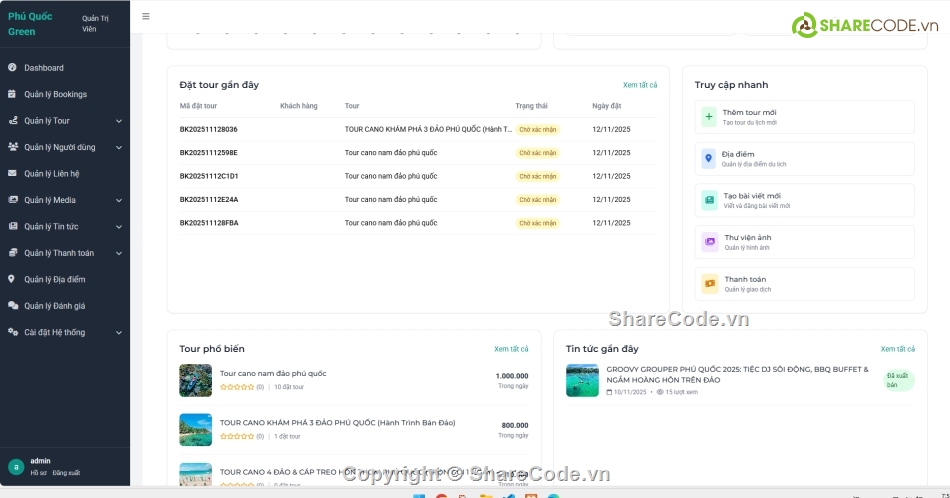Viewport: 950px width, 498px height.
Task: Expand the Quản lý Media chevron
Action: (119, 201)
